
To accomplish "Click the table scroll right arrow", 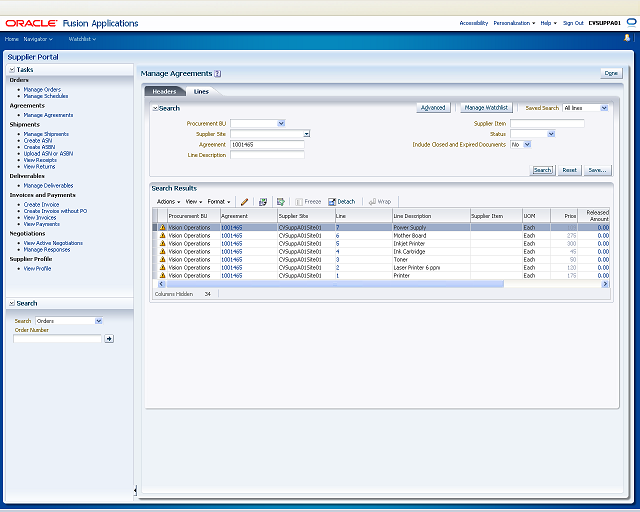I will (x=605, y=284).
